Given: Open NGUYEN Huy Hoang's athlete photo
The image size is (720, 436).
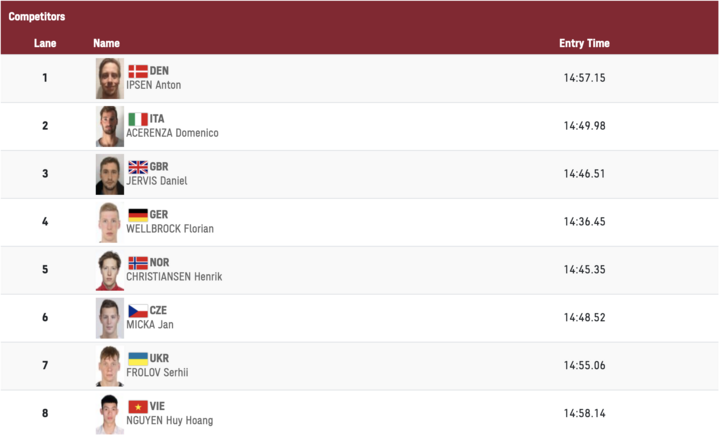Looking at the screenshot, I should (x=110, y=414).
